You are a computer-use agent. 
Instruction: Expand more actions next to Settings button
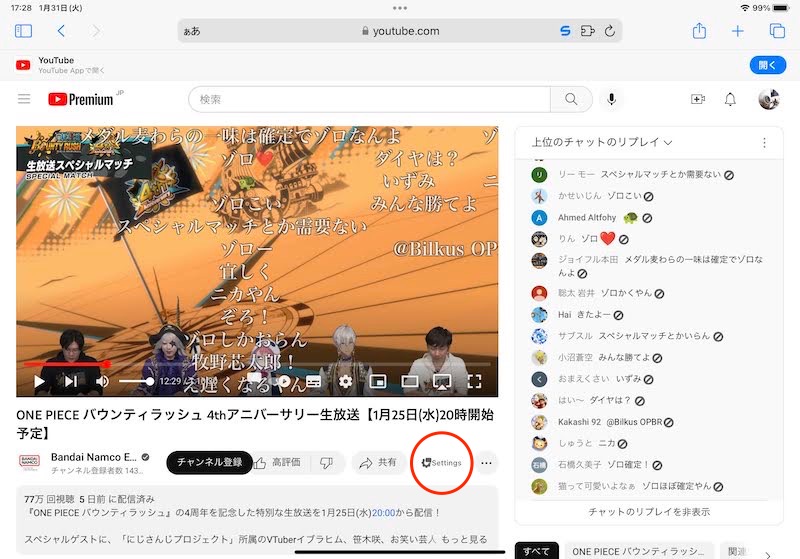click(x=487, y=463)
